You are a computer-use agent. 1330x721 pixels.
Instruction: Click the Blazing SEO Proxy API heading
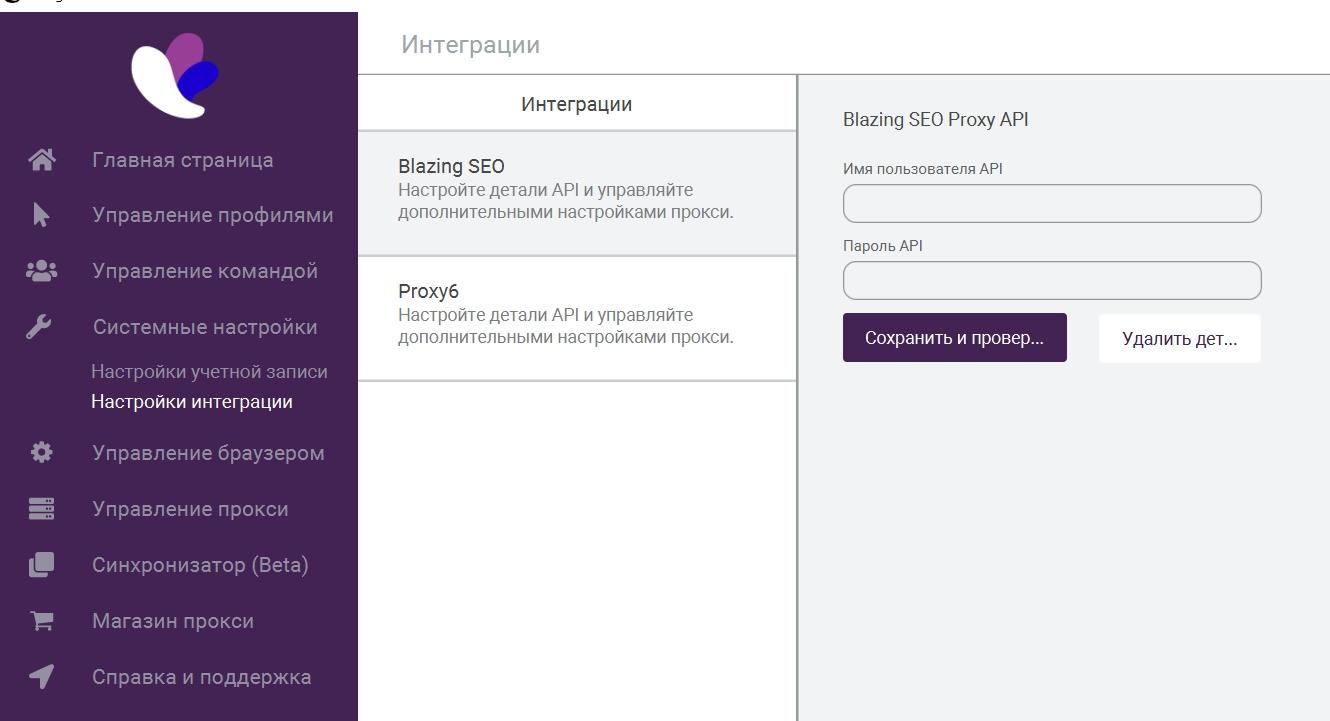click(936, 119)
